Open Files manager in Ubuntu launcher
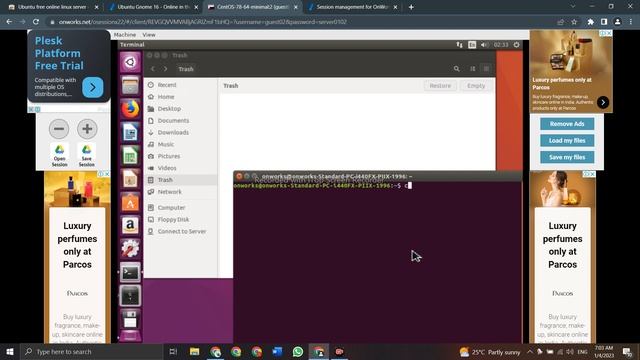The height and width of the screenshot is (360, 640). point(130,85)
